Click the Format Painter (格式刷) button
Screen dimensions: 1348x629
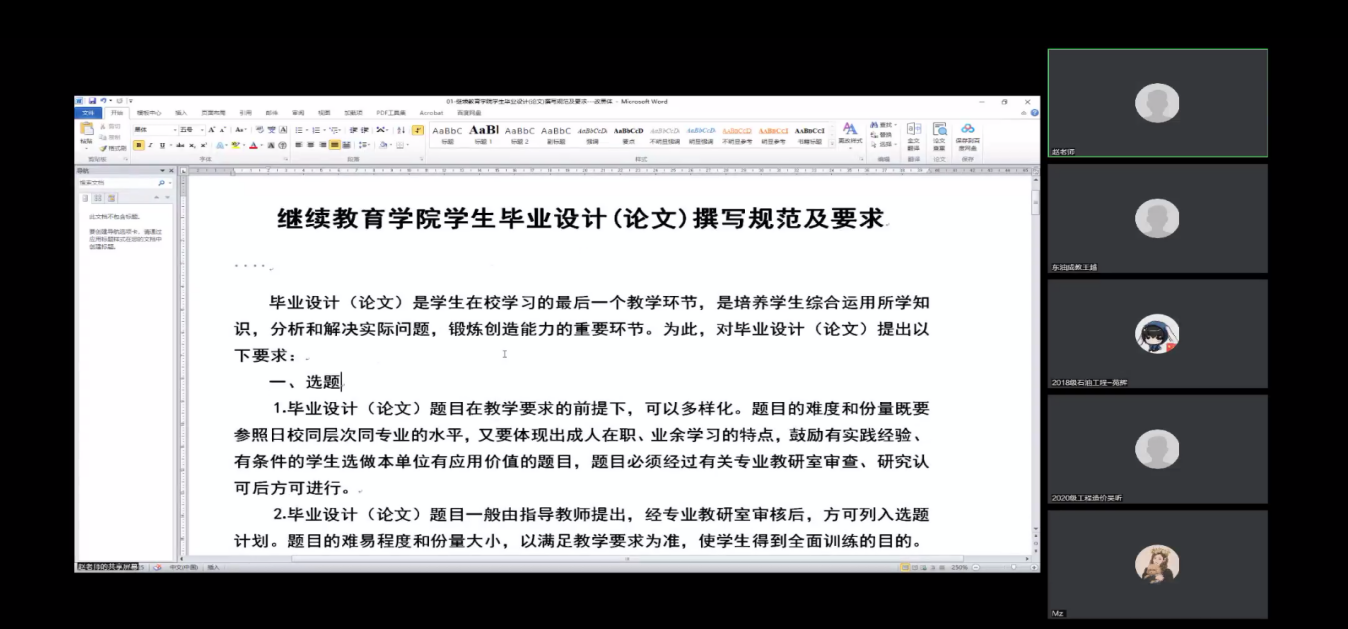coord(114,148)
